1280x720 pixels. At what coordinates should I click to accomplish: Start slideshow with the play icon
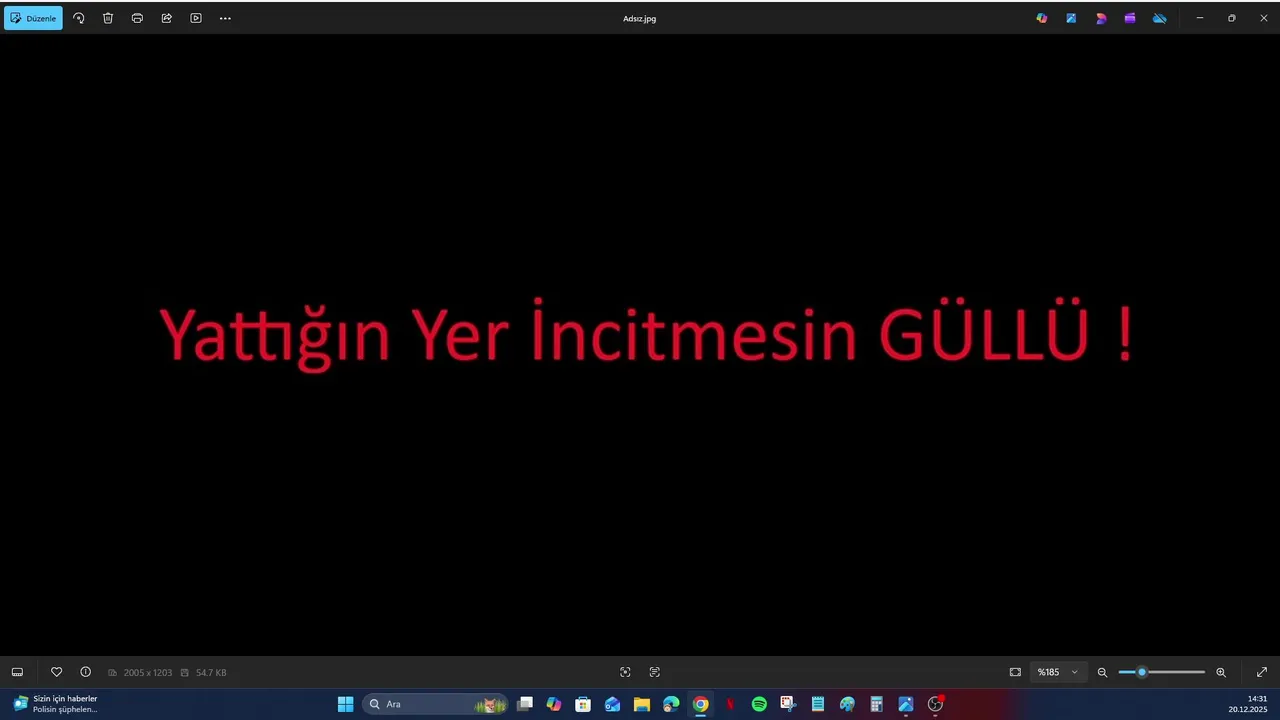pos(196,18)
